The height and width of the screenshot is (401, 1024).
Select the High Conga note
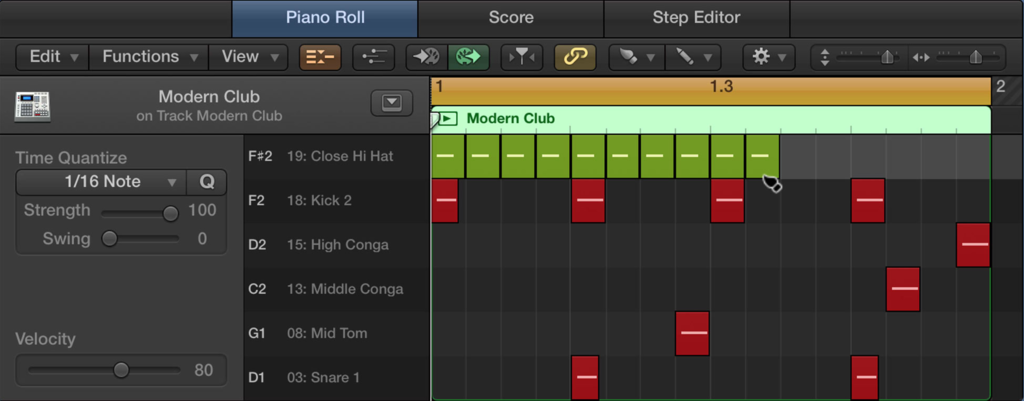coord(974,245)
